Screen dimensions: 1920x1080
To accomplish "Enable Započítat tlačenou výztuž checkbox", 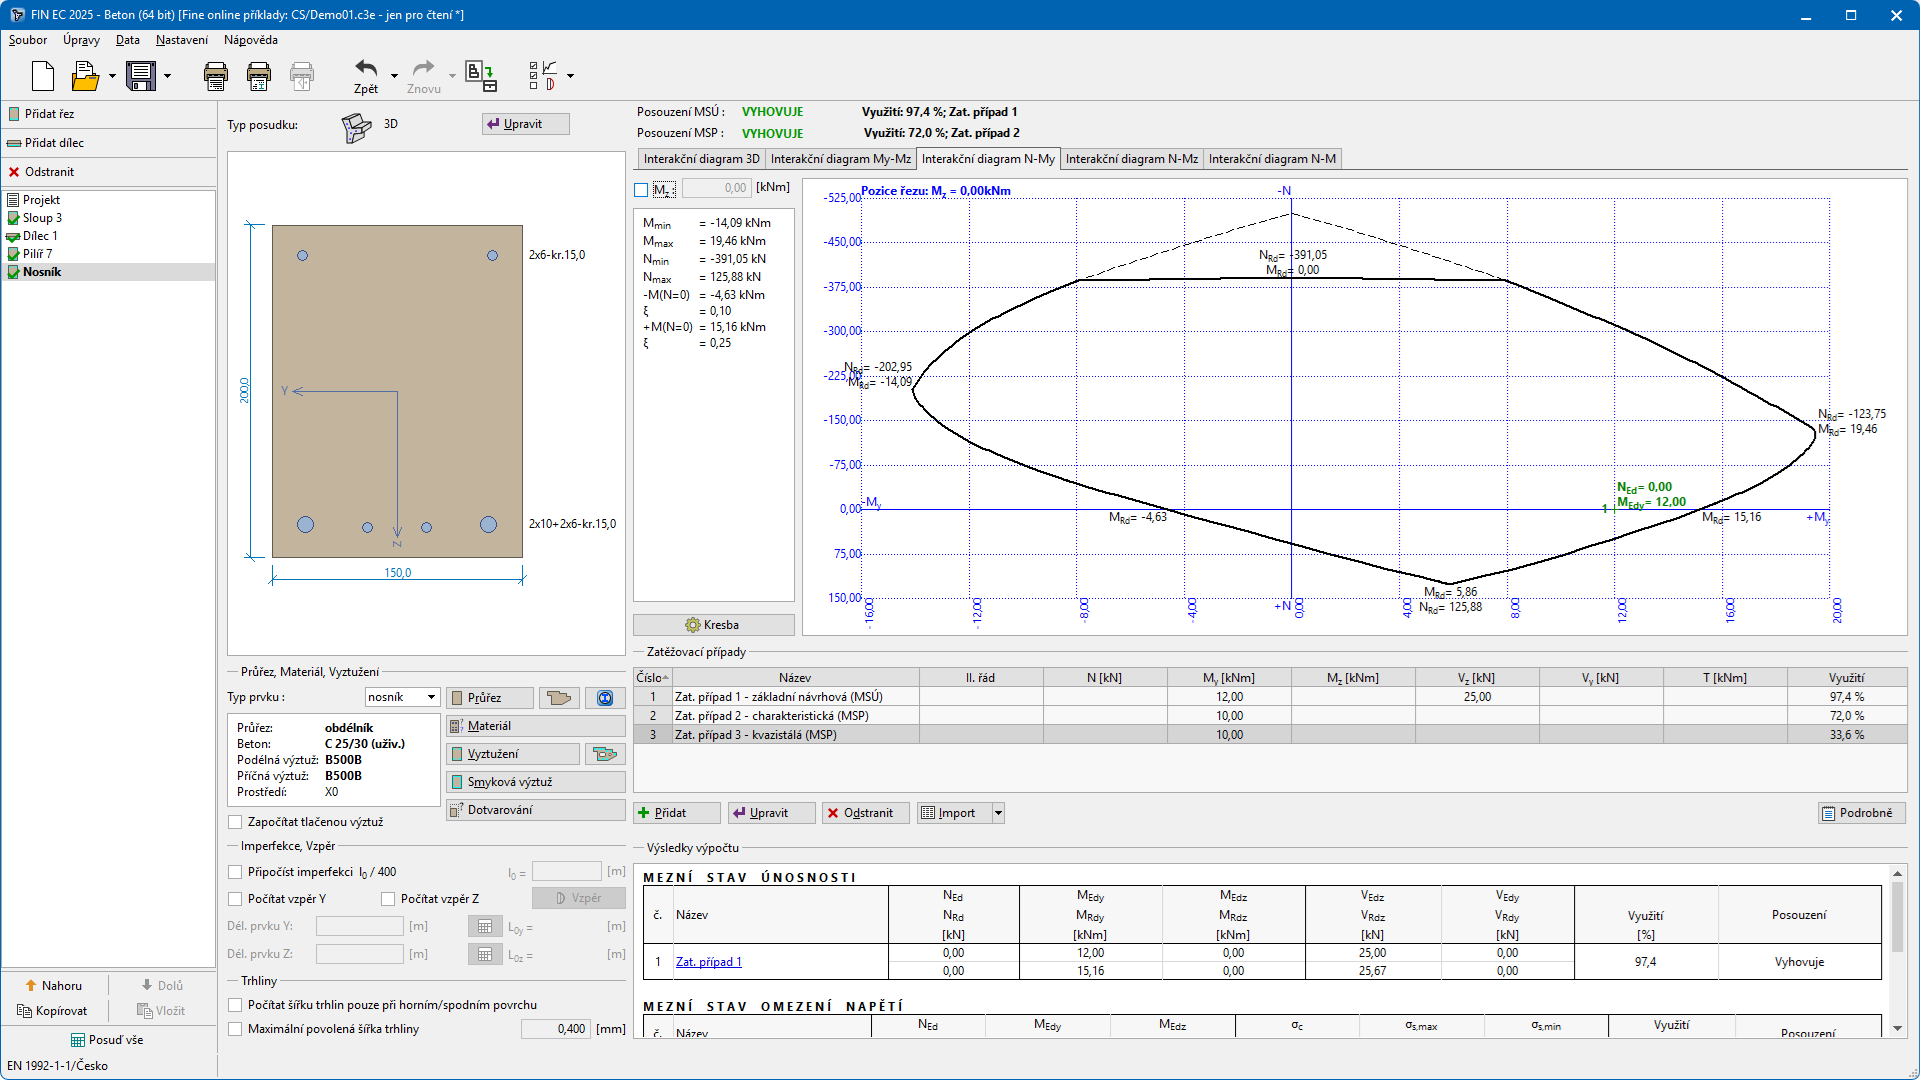I will 236,822.
